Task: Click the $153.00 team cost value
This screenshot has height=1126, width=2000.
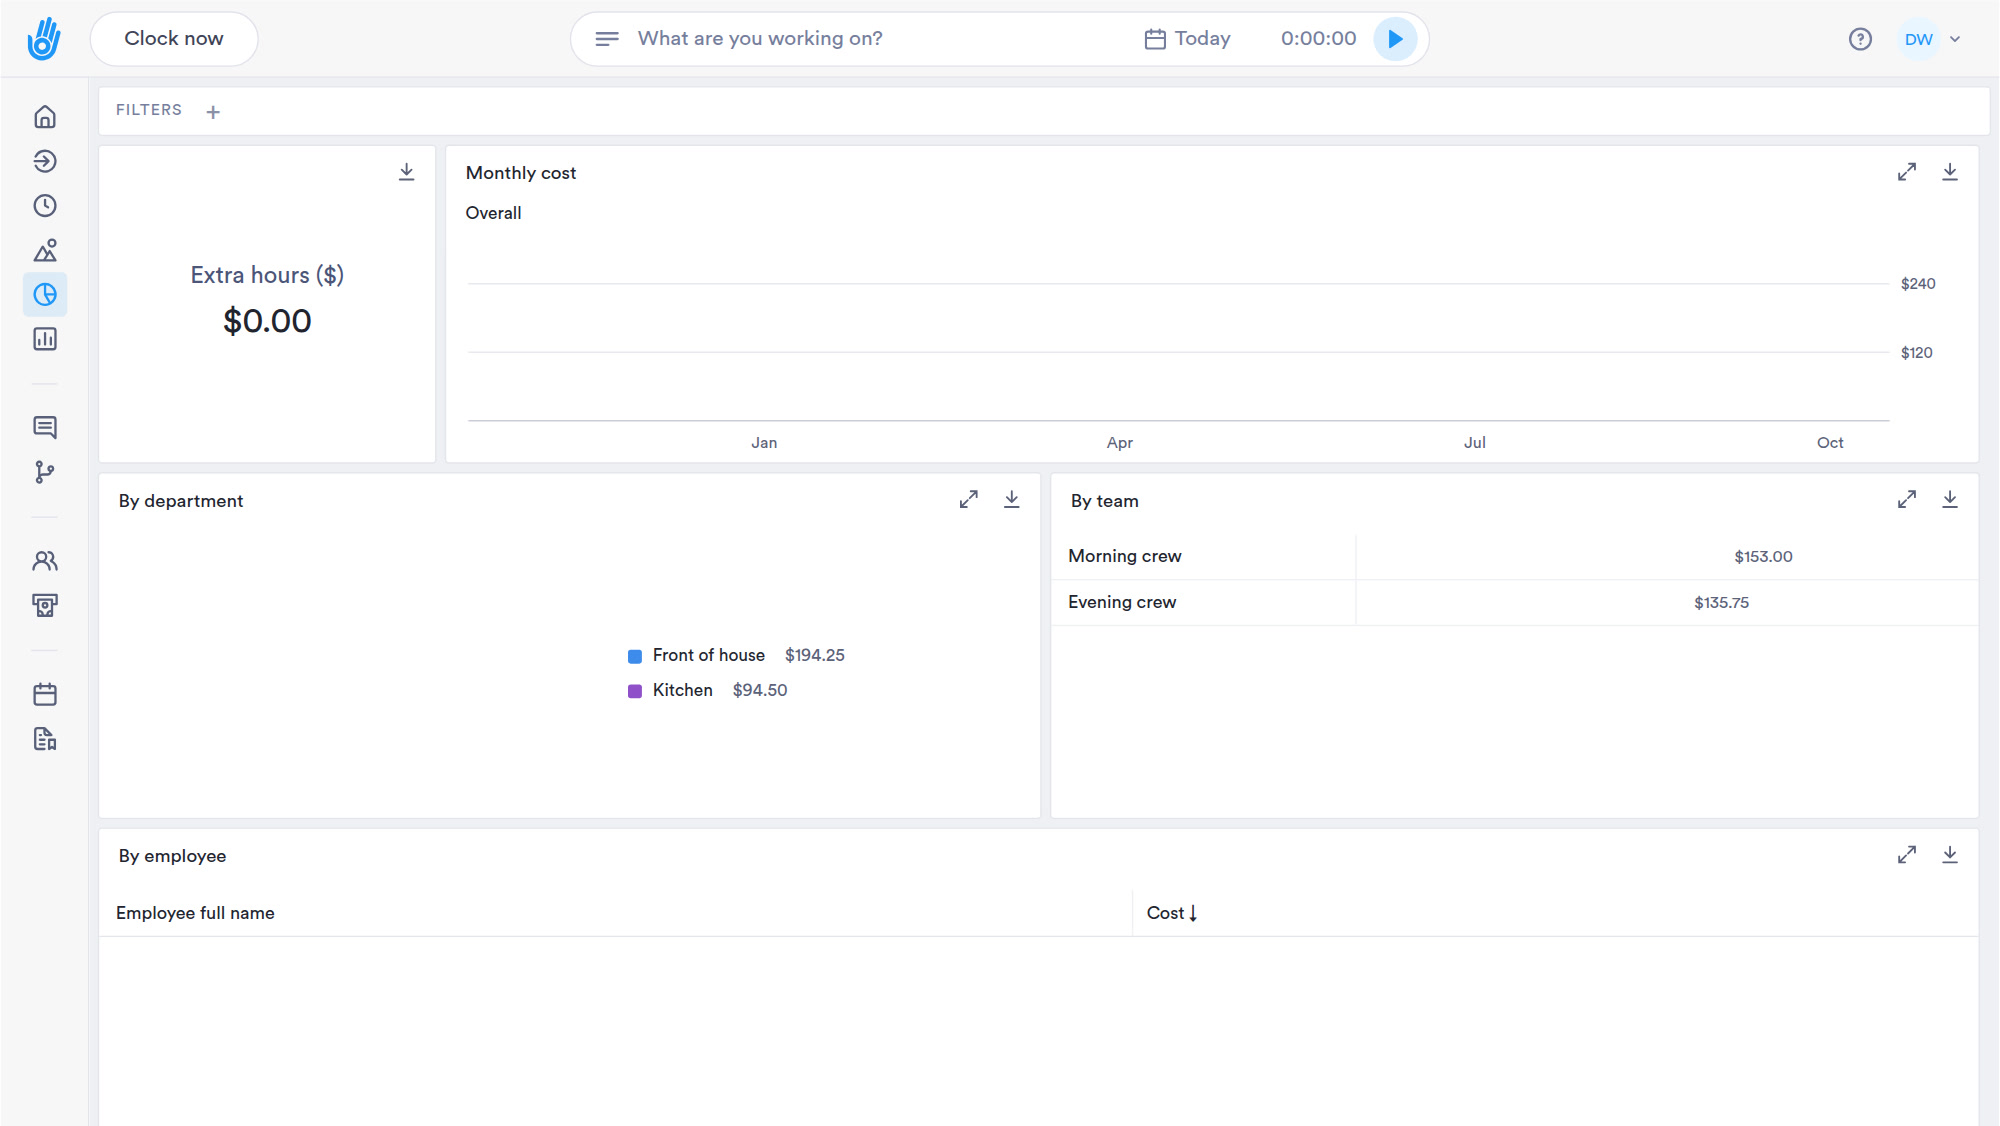Action: coord(1763,557)
